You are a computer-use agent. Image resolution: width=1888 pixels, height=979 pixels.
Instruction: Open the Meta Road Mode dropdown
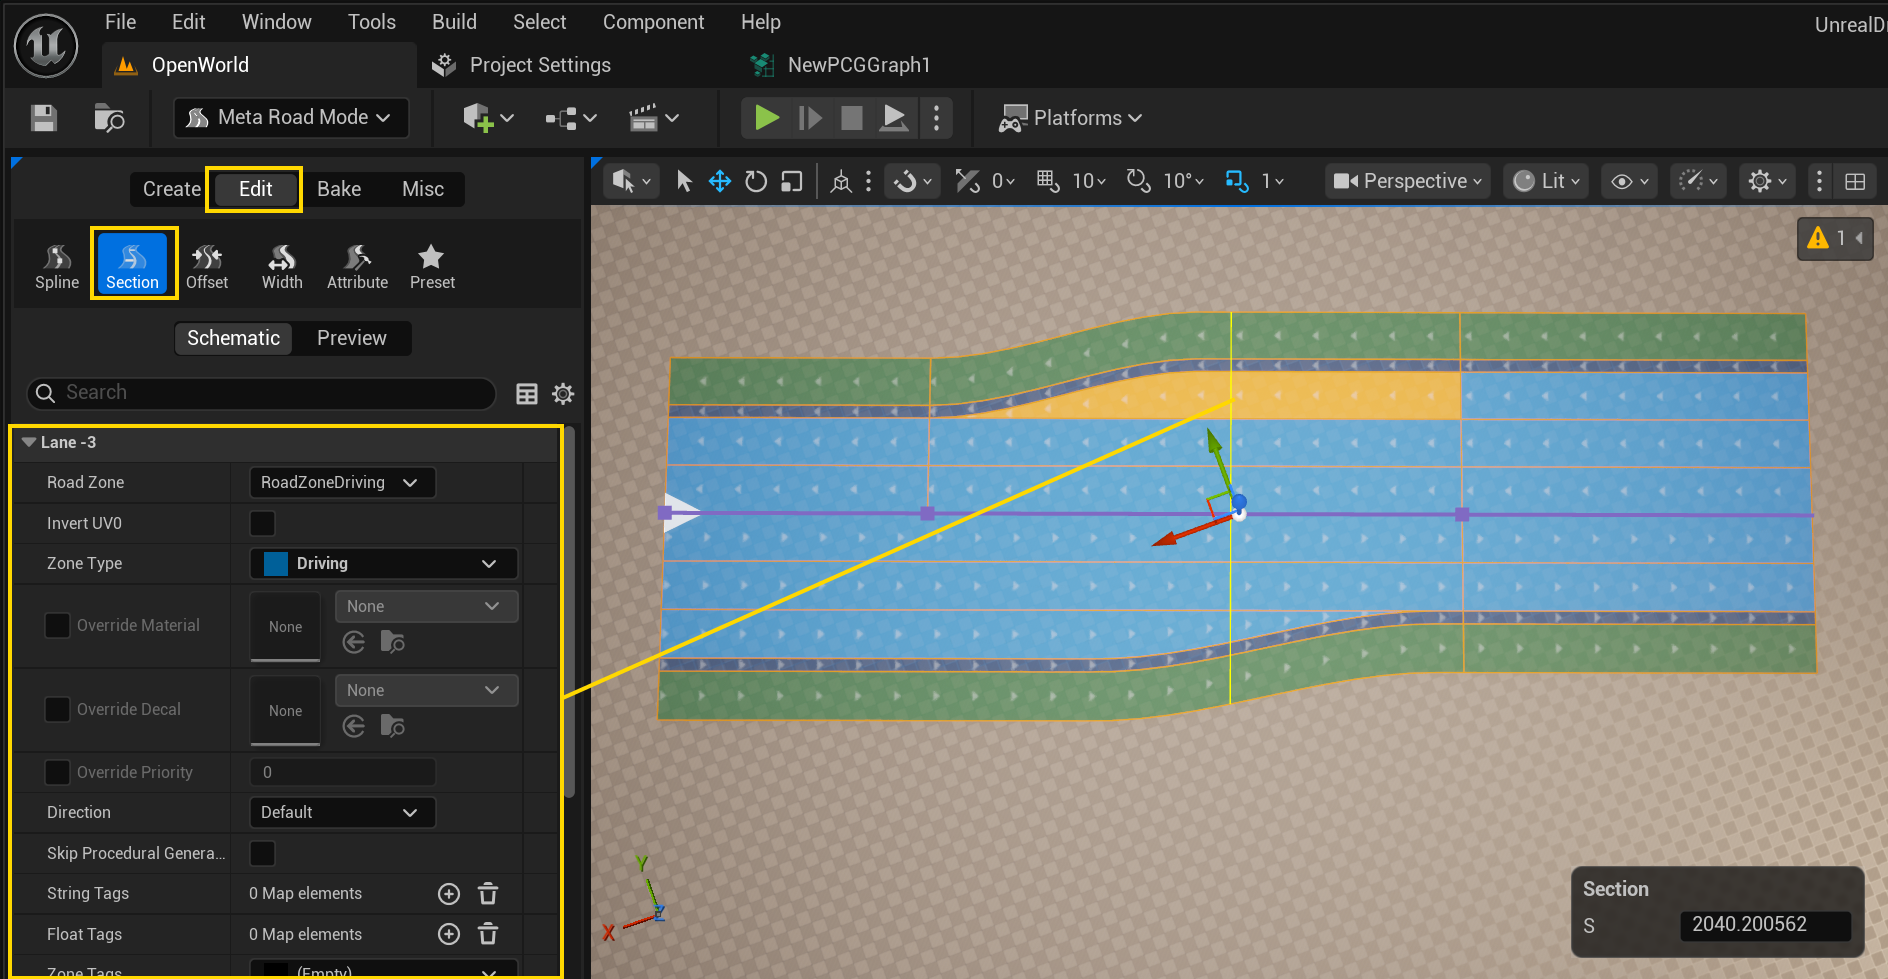click(x=292, y=117)
